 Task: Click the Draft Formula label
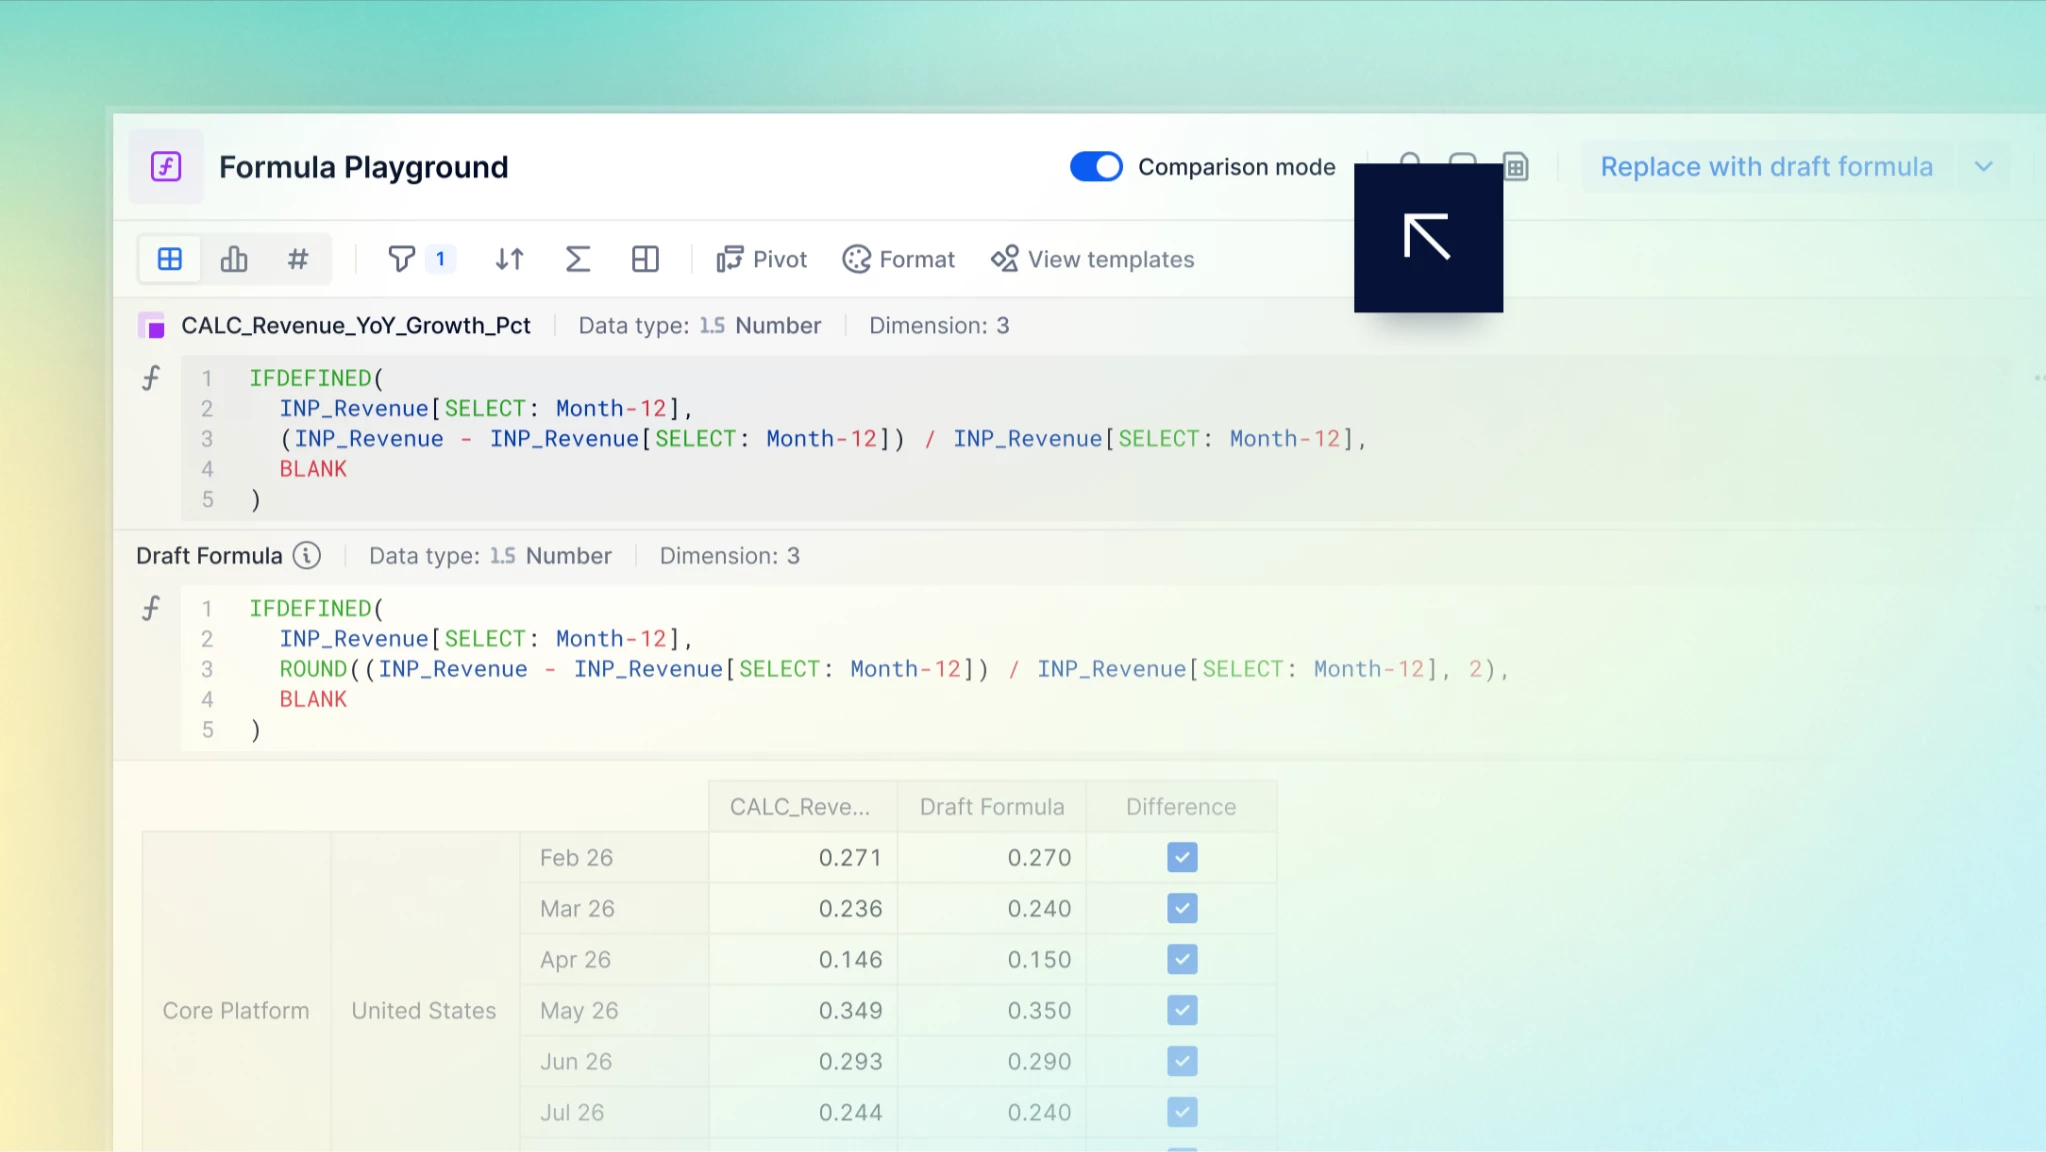(209, 555)
